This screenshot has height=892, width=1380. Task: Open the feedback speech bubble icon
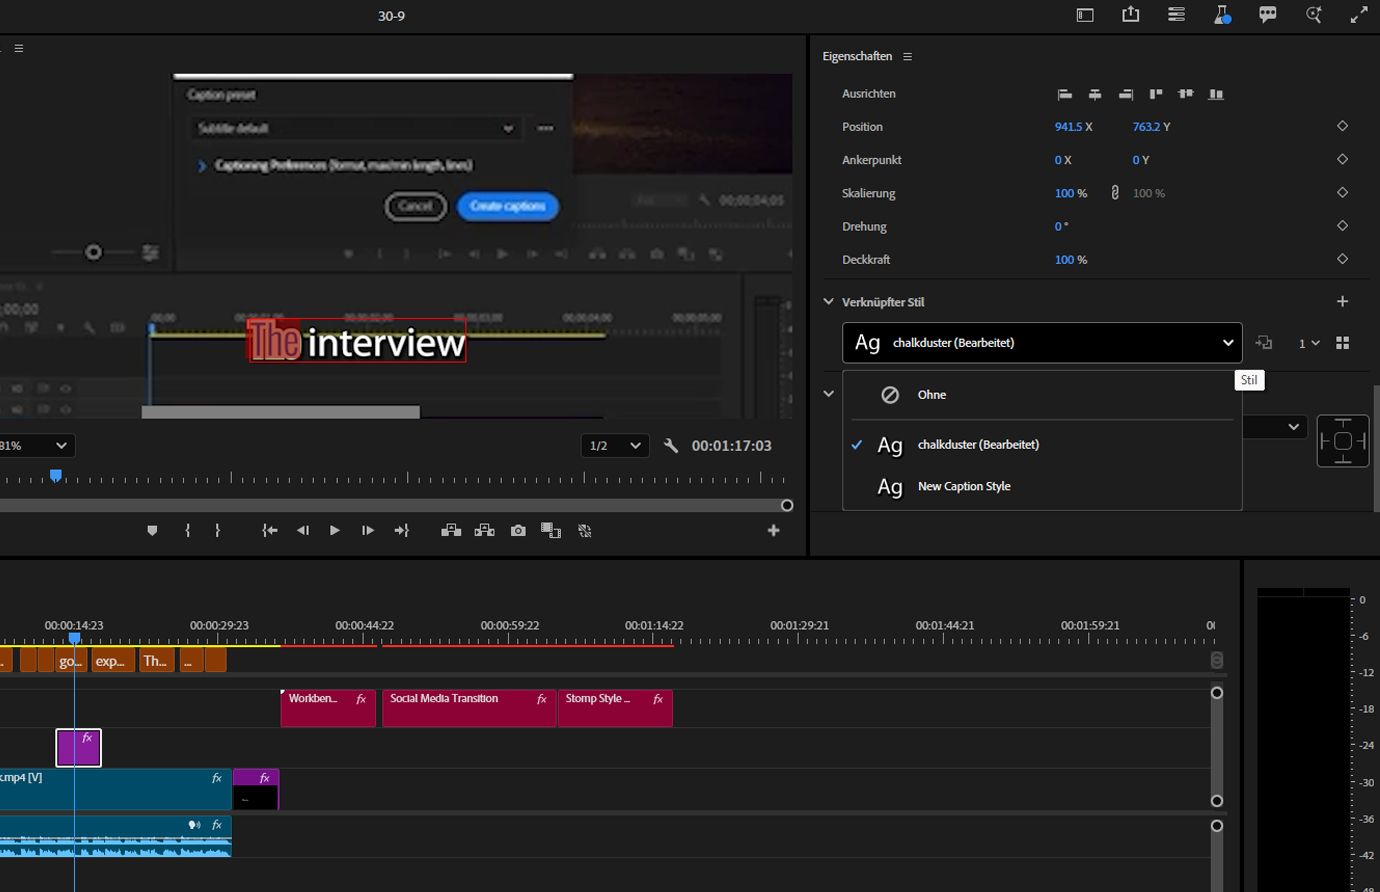pyautogui.click(x=1268, y=15)
